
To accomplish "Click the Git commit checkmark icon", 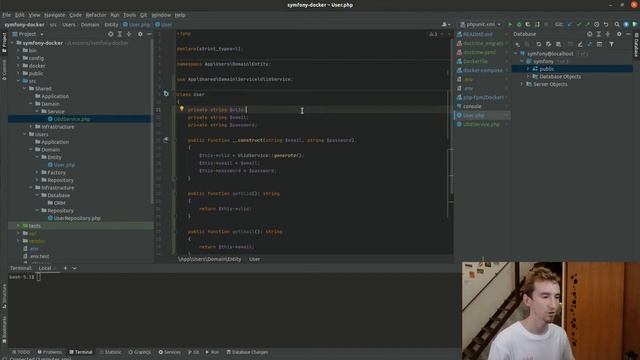I will [x=579, y=24].
